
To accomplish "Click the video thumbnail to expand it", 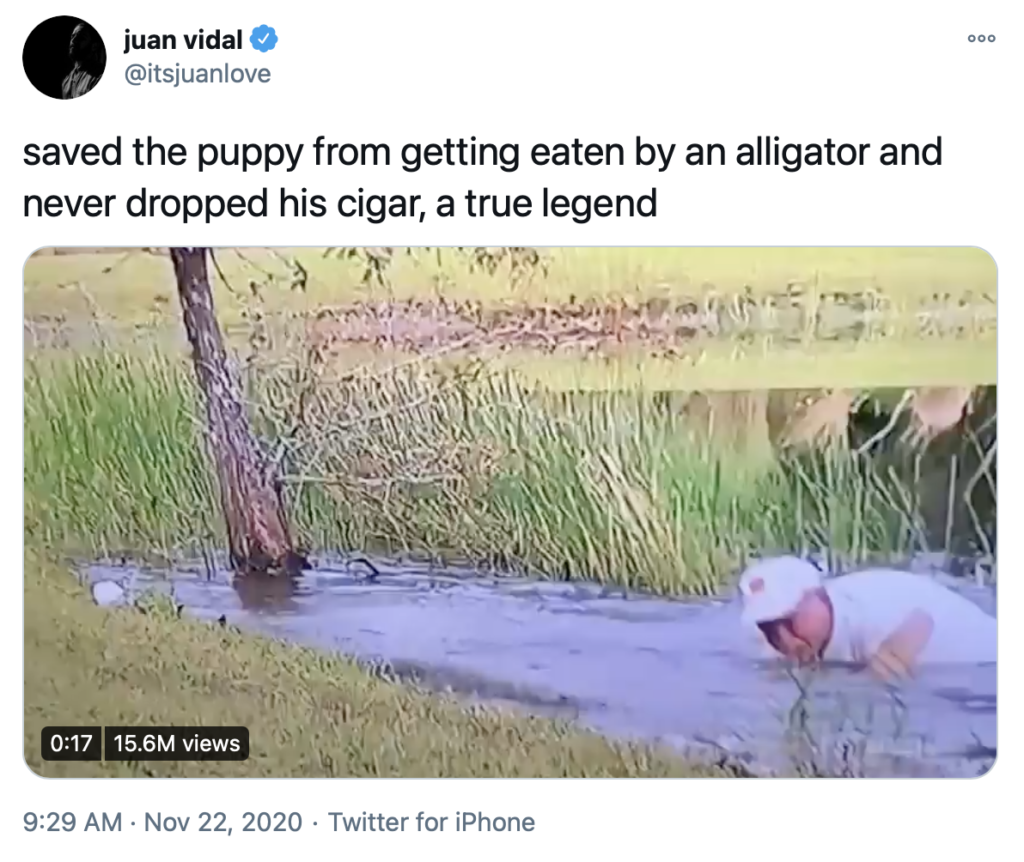I will click(512, 510).
